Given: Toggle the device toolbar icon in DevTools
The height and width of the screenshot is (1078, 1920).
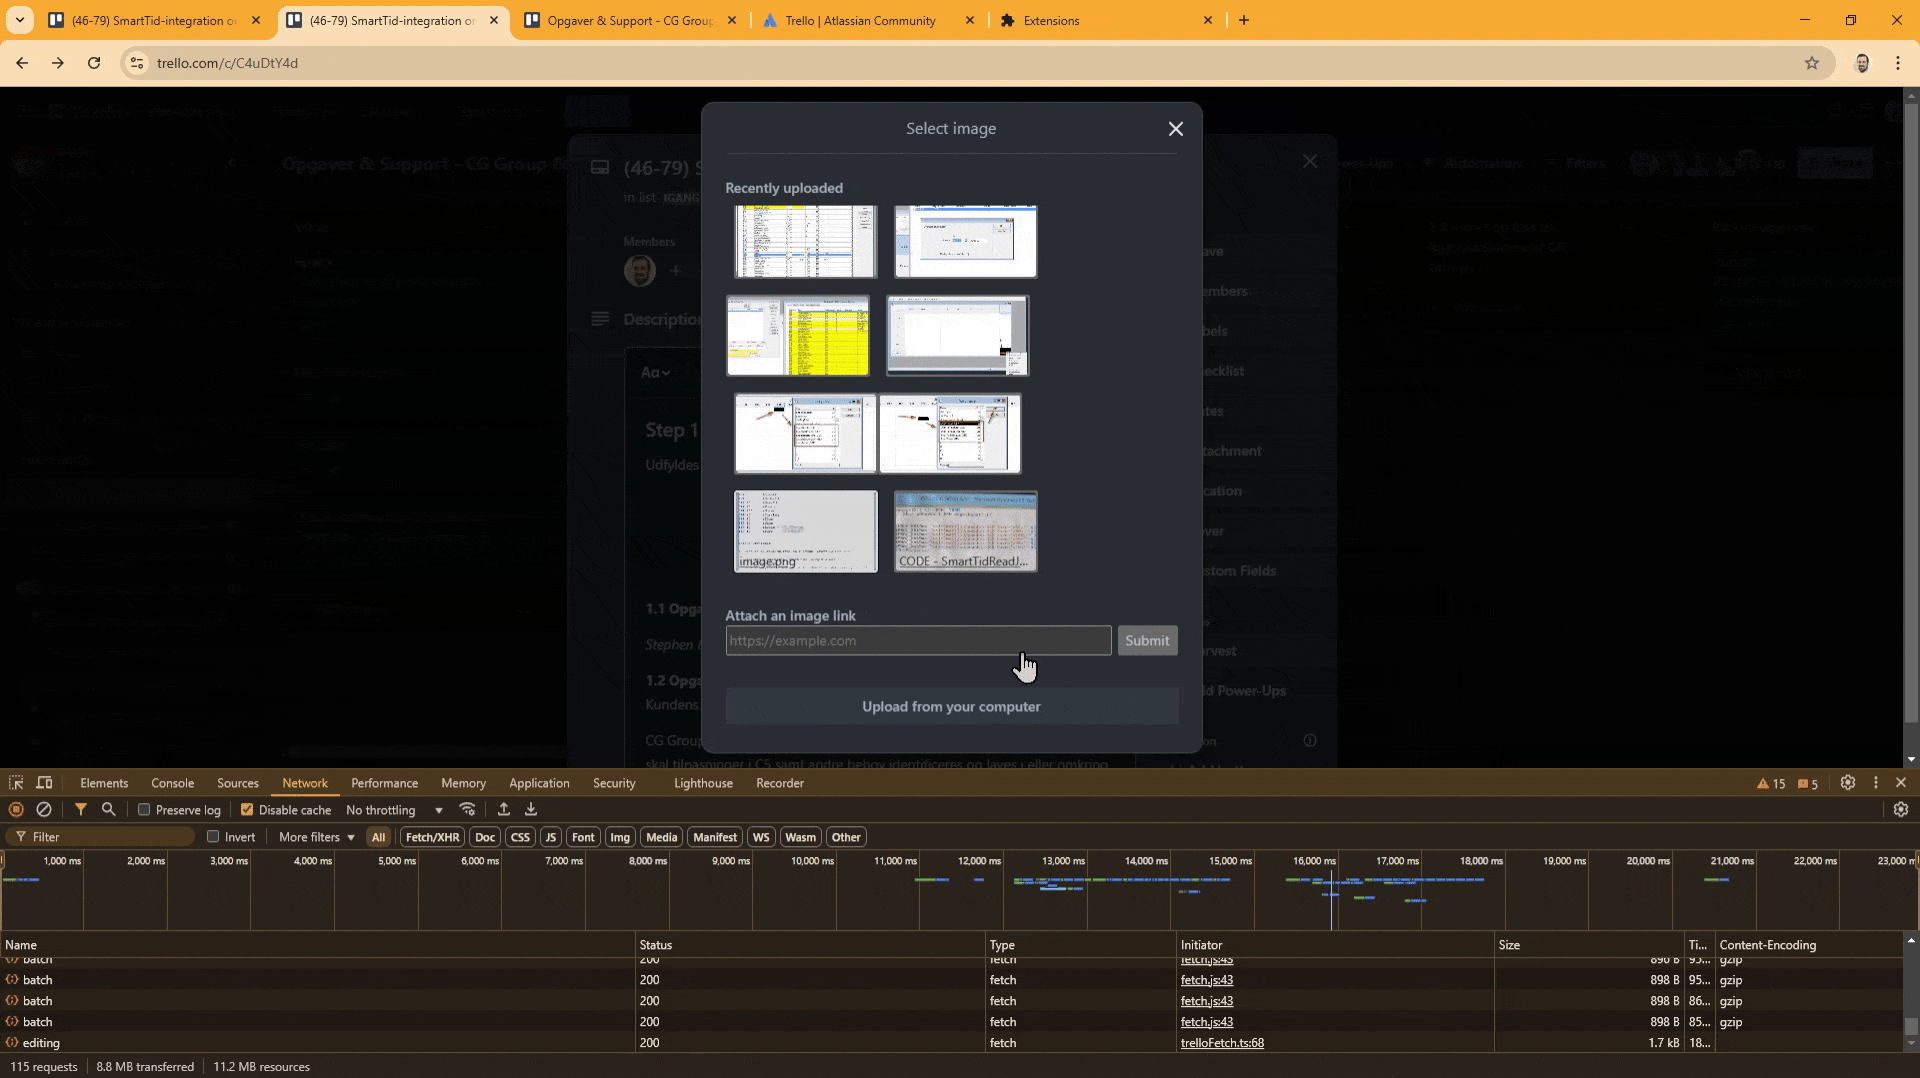Looking at the screenshot, I should (44, 783).
